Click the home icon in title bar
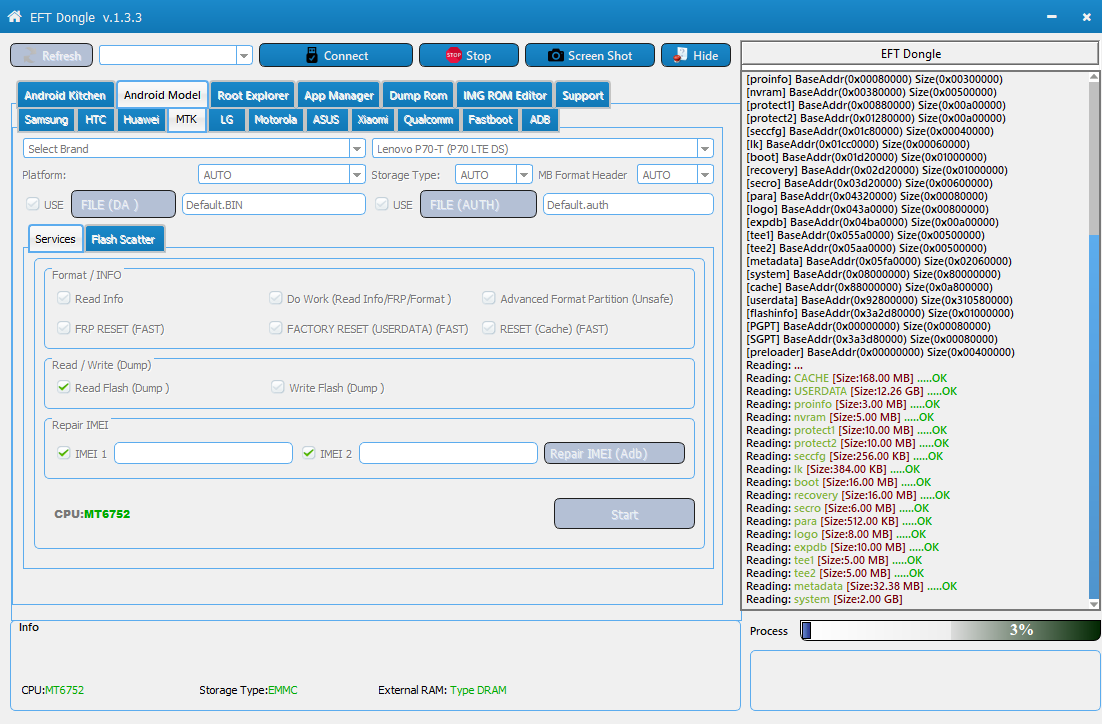This screenshot has width=1102, height=724. [14, 16]
